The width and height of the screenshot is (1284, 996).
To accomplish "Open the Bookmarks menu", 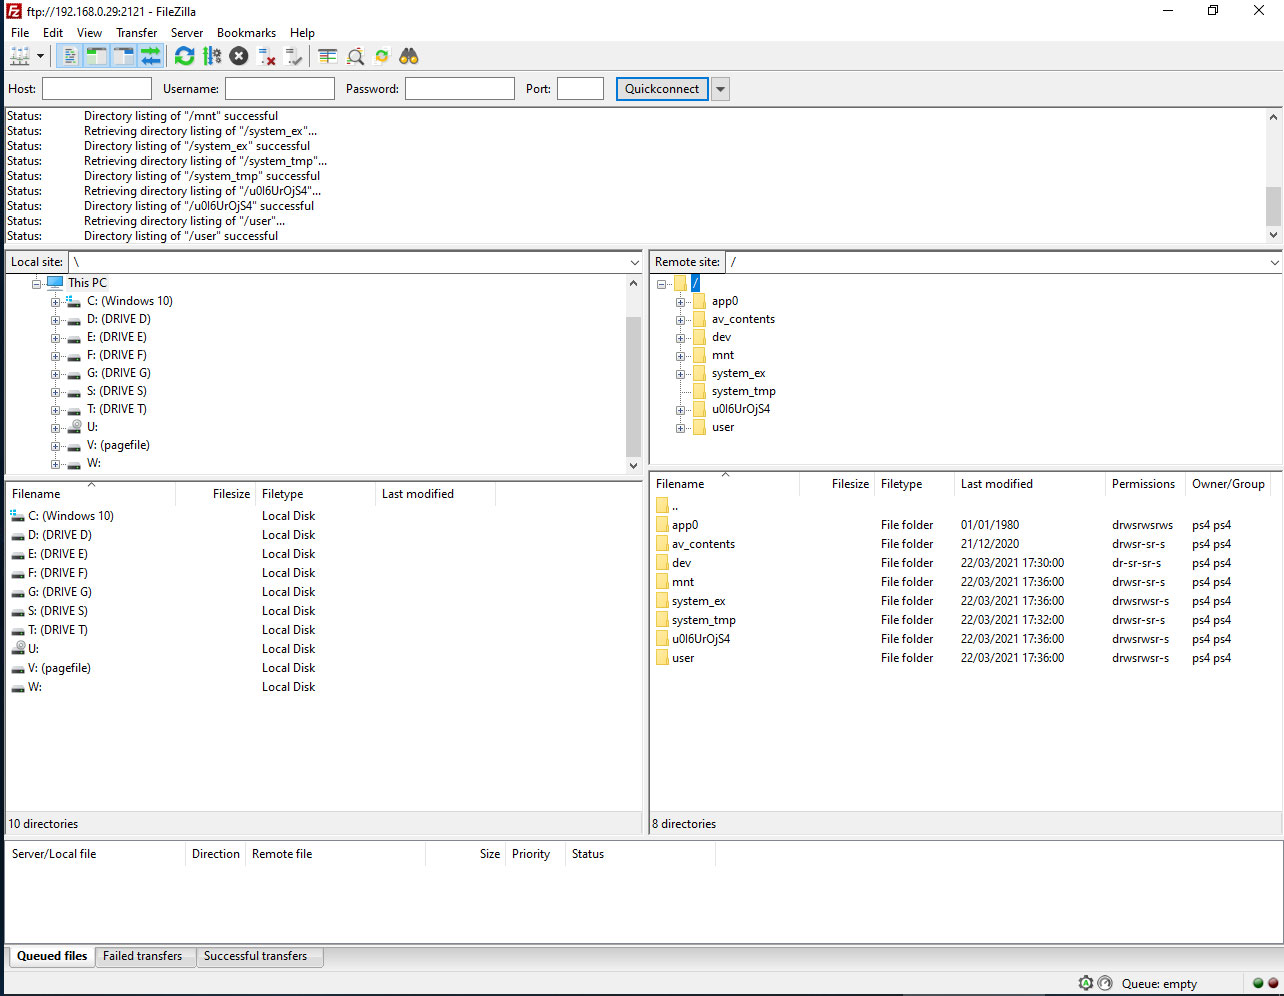I will click(246, 33).
